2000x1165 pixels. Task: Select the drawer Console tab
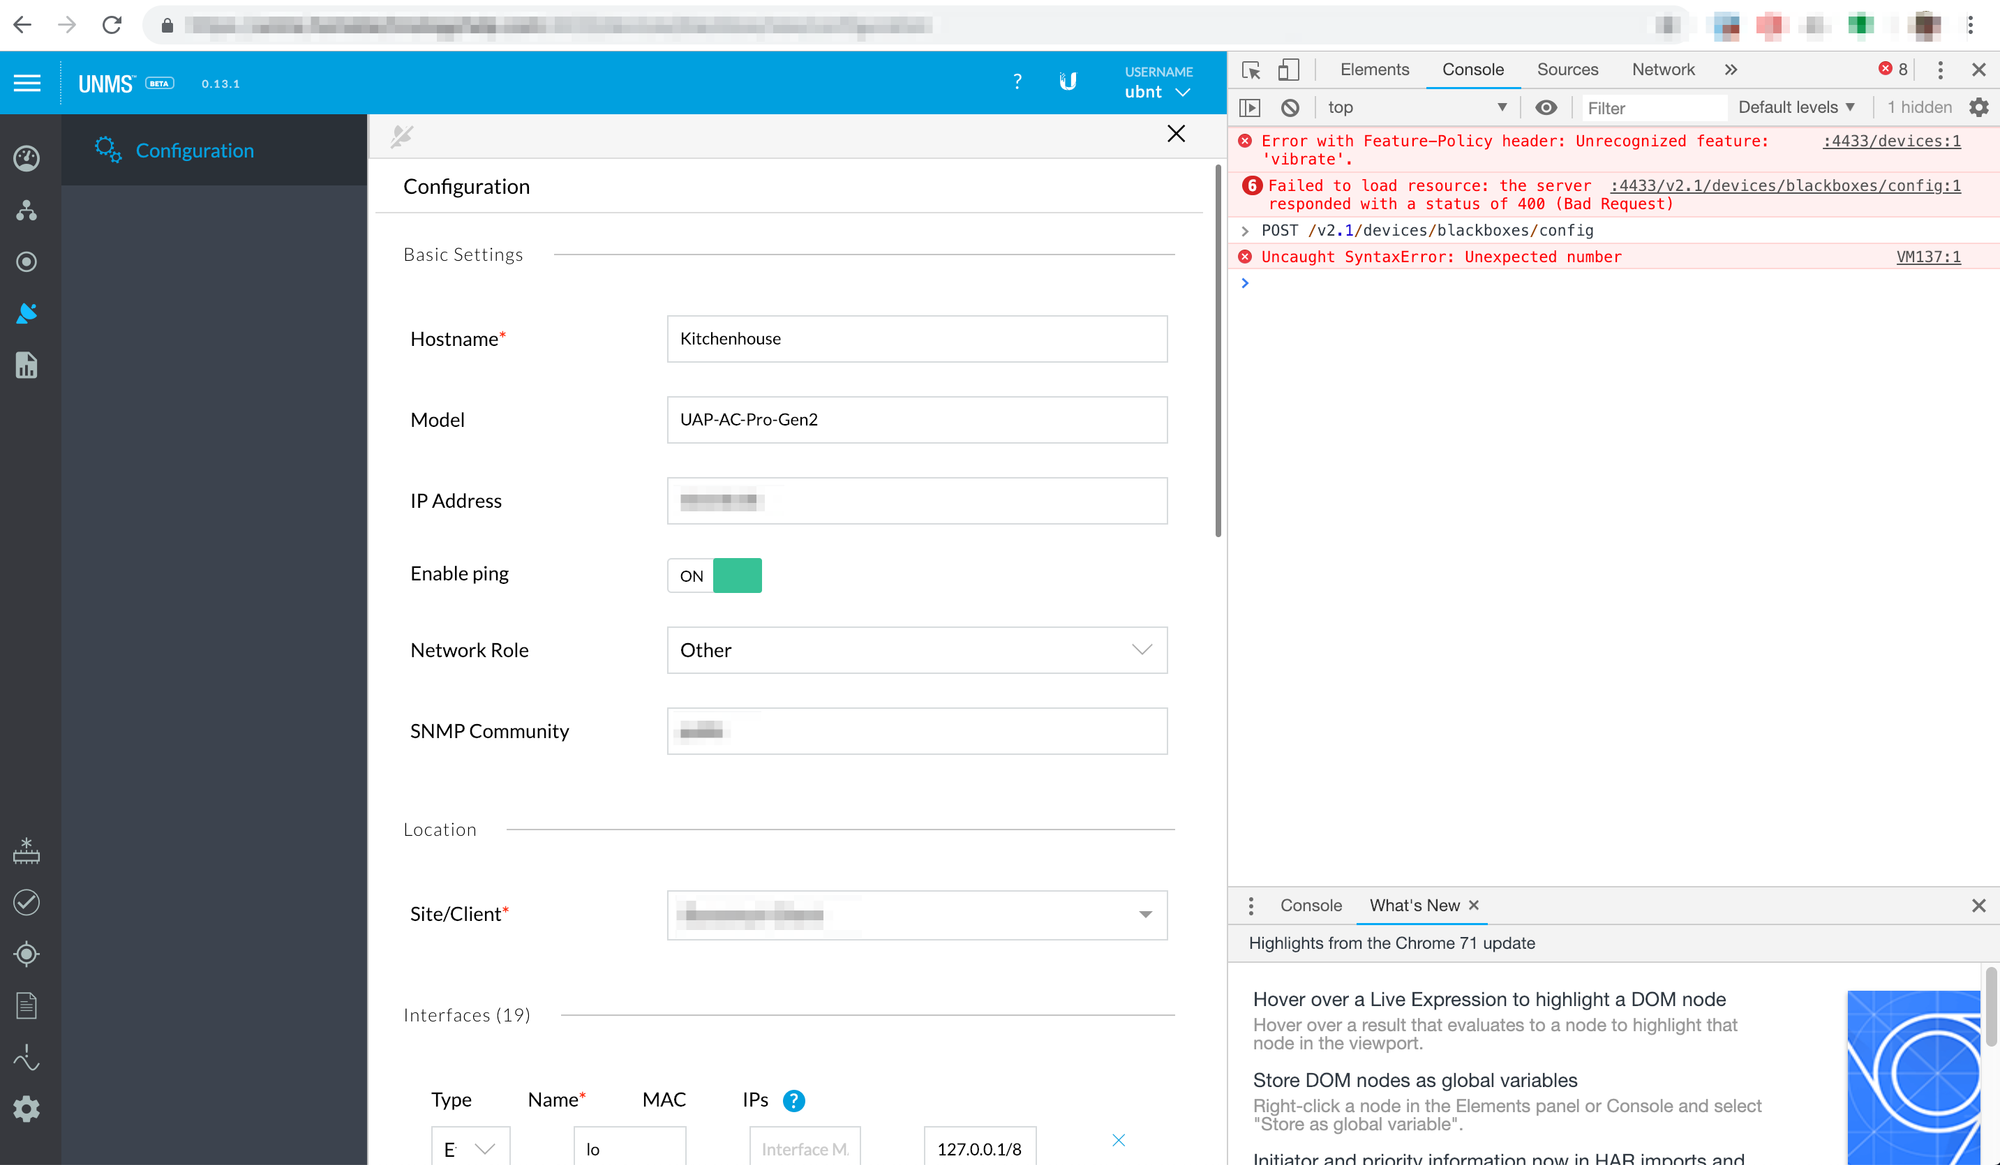[1311, 906]
